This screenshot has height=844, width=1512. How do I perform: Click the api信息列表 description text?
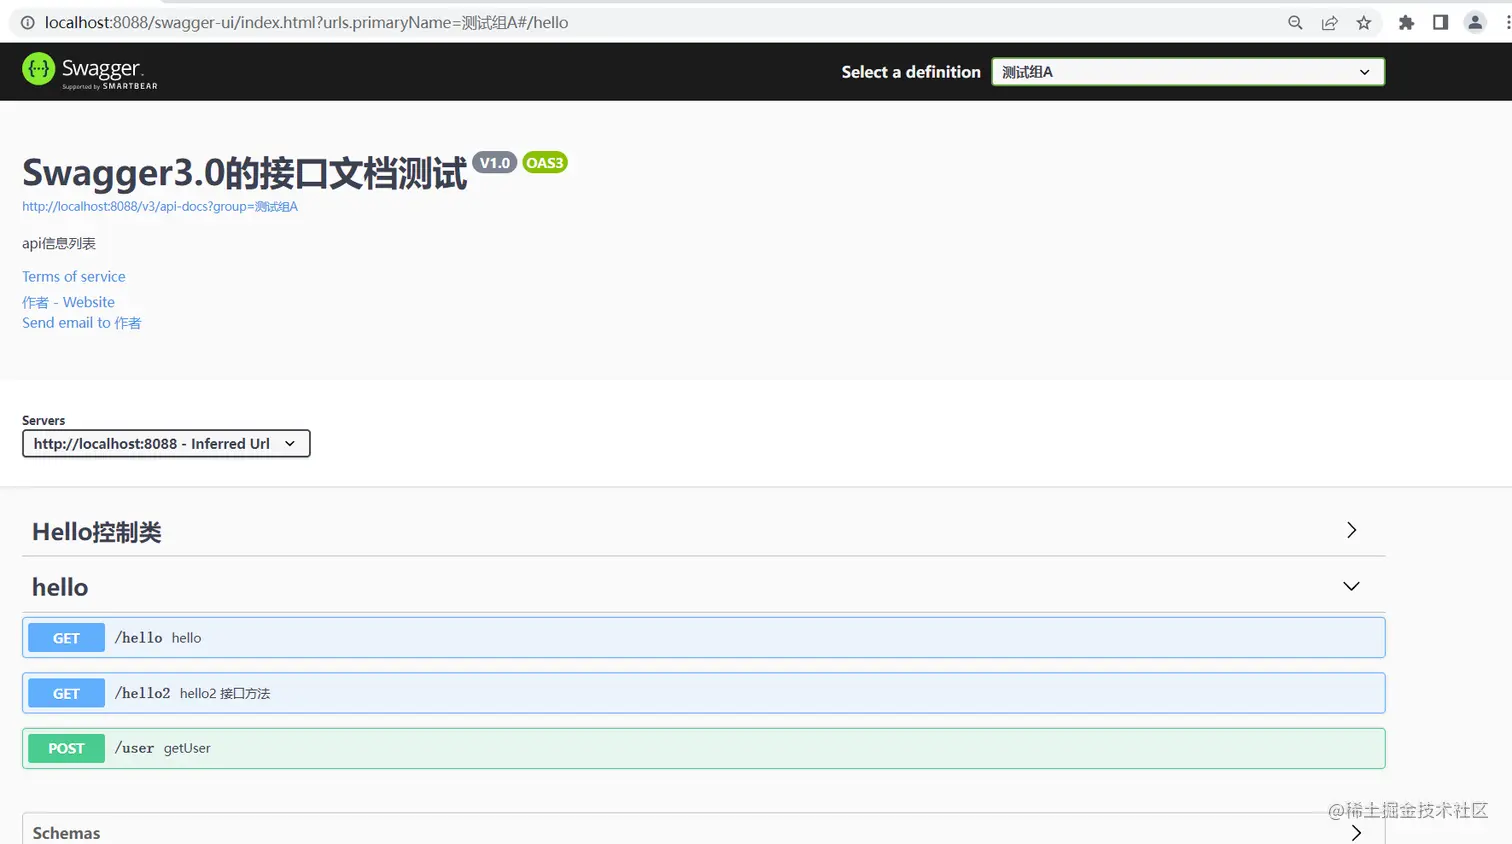tap(59, 243)
